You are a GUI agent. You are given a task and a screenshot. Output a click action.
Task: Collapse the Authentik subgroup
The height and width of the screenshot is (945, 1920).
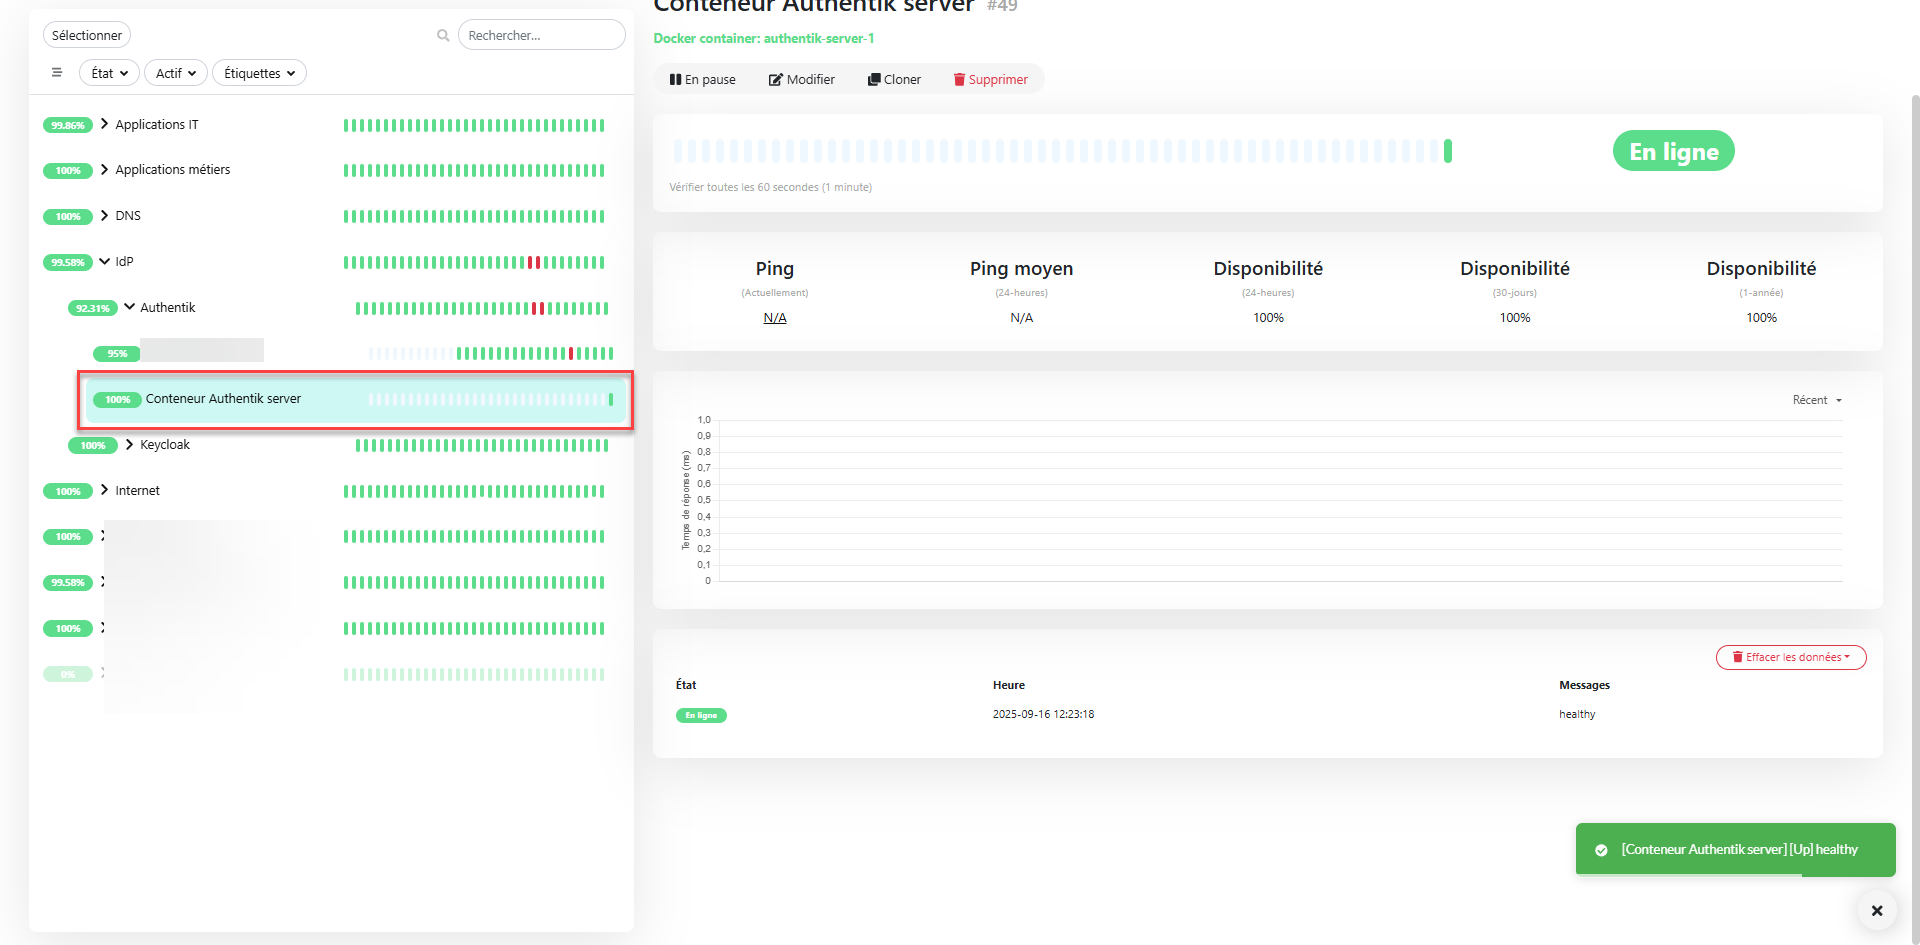coord(130,307)
